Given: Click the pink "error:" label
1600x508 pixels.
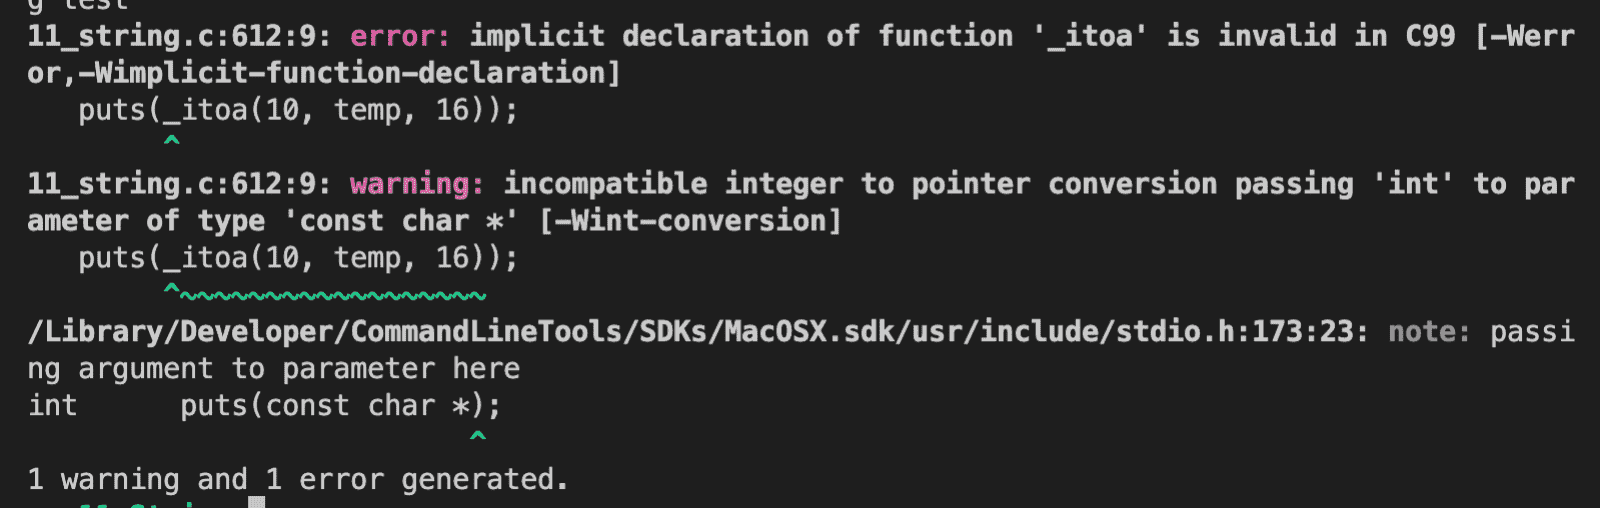Looking at the screenshot, I should pos(400,36).
